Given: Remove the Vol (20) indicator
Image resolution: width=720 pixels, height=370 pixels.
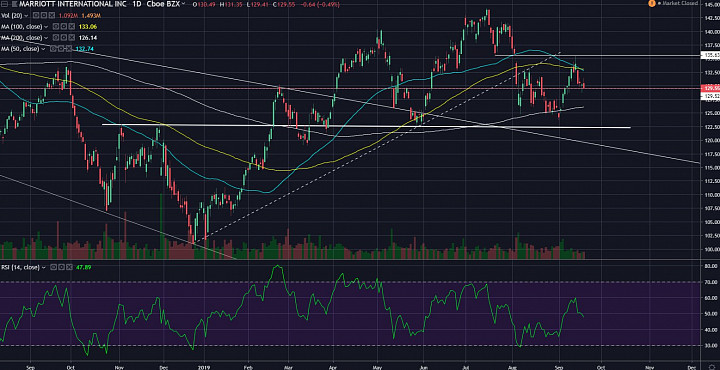Looking at the screenshot, I should 52,15.
